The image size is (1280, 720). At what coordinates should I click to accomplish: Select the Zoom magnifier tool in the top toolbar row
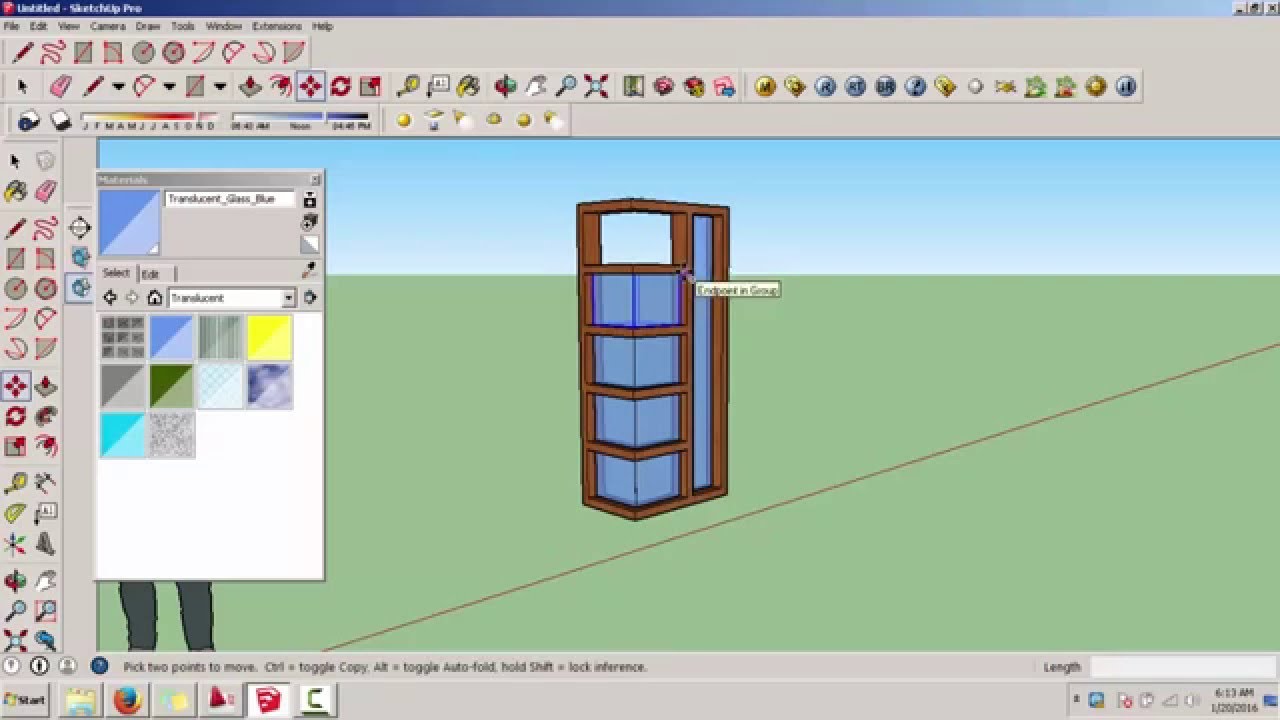tap(566, 87)
